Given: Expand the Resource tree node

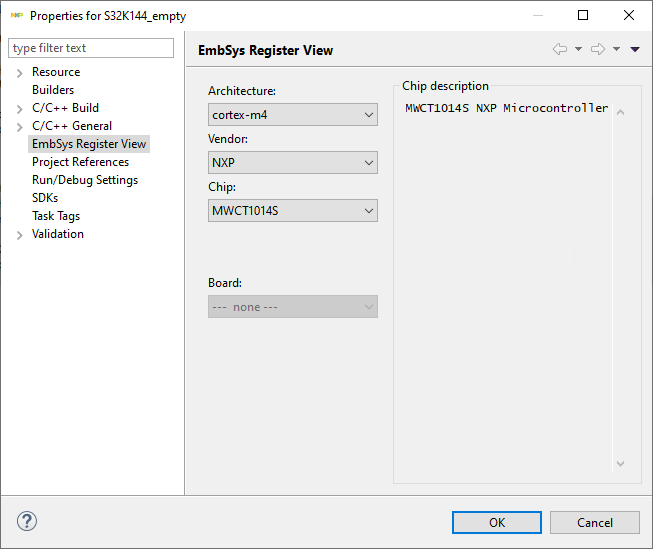Looking at the screenshot, I should click(20, 73).
